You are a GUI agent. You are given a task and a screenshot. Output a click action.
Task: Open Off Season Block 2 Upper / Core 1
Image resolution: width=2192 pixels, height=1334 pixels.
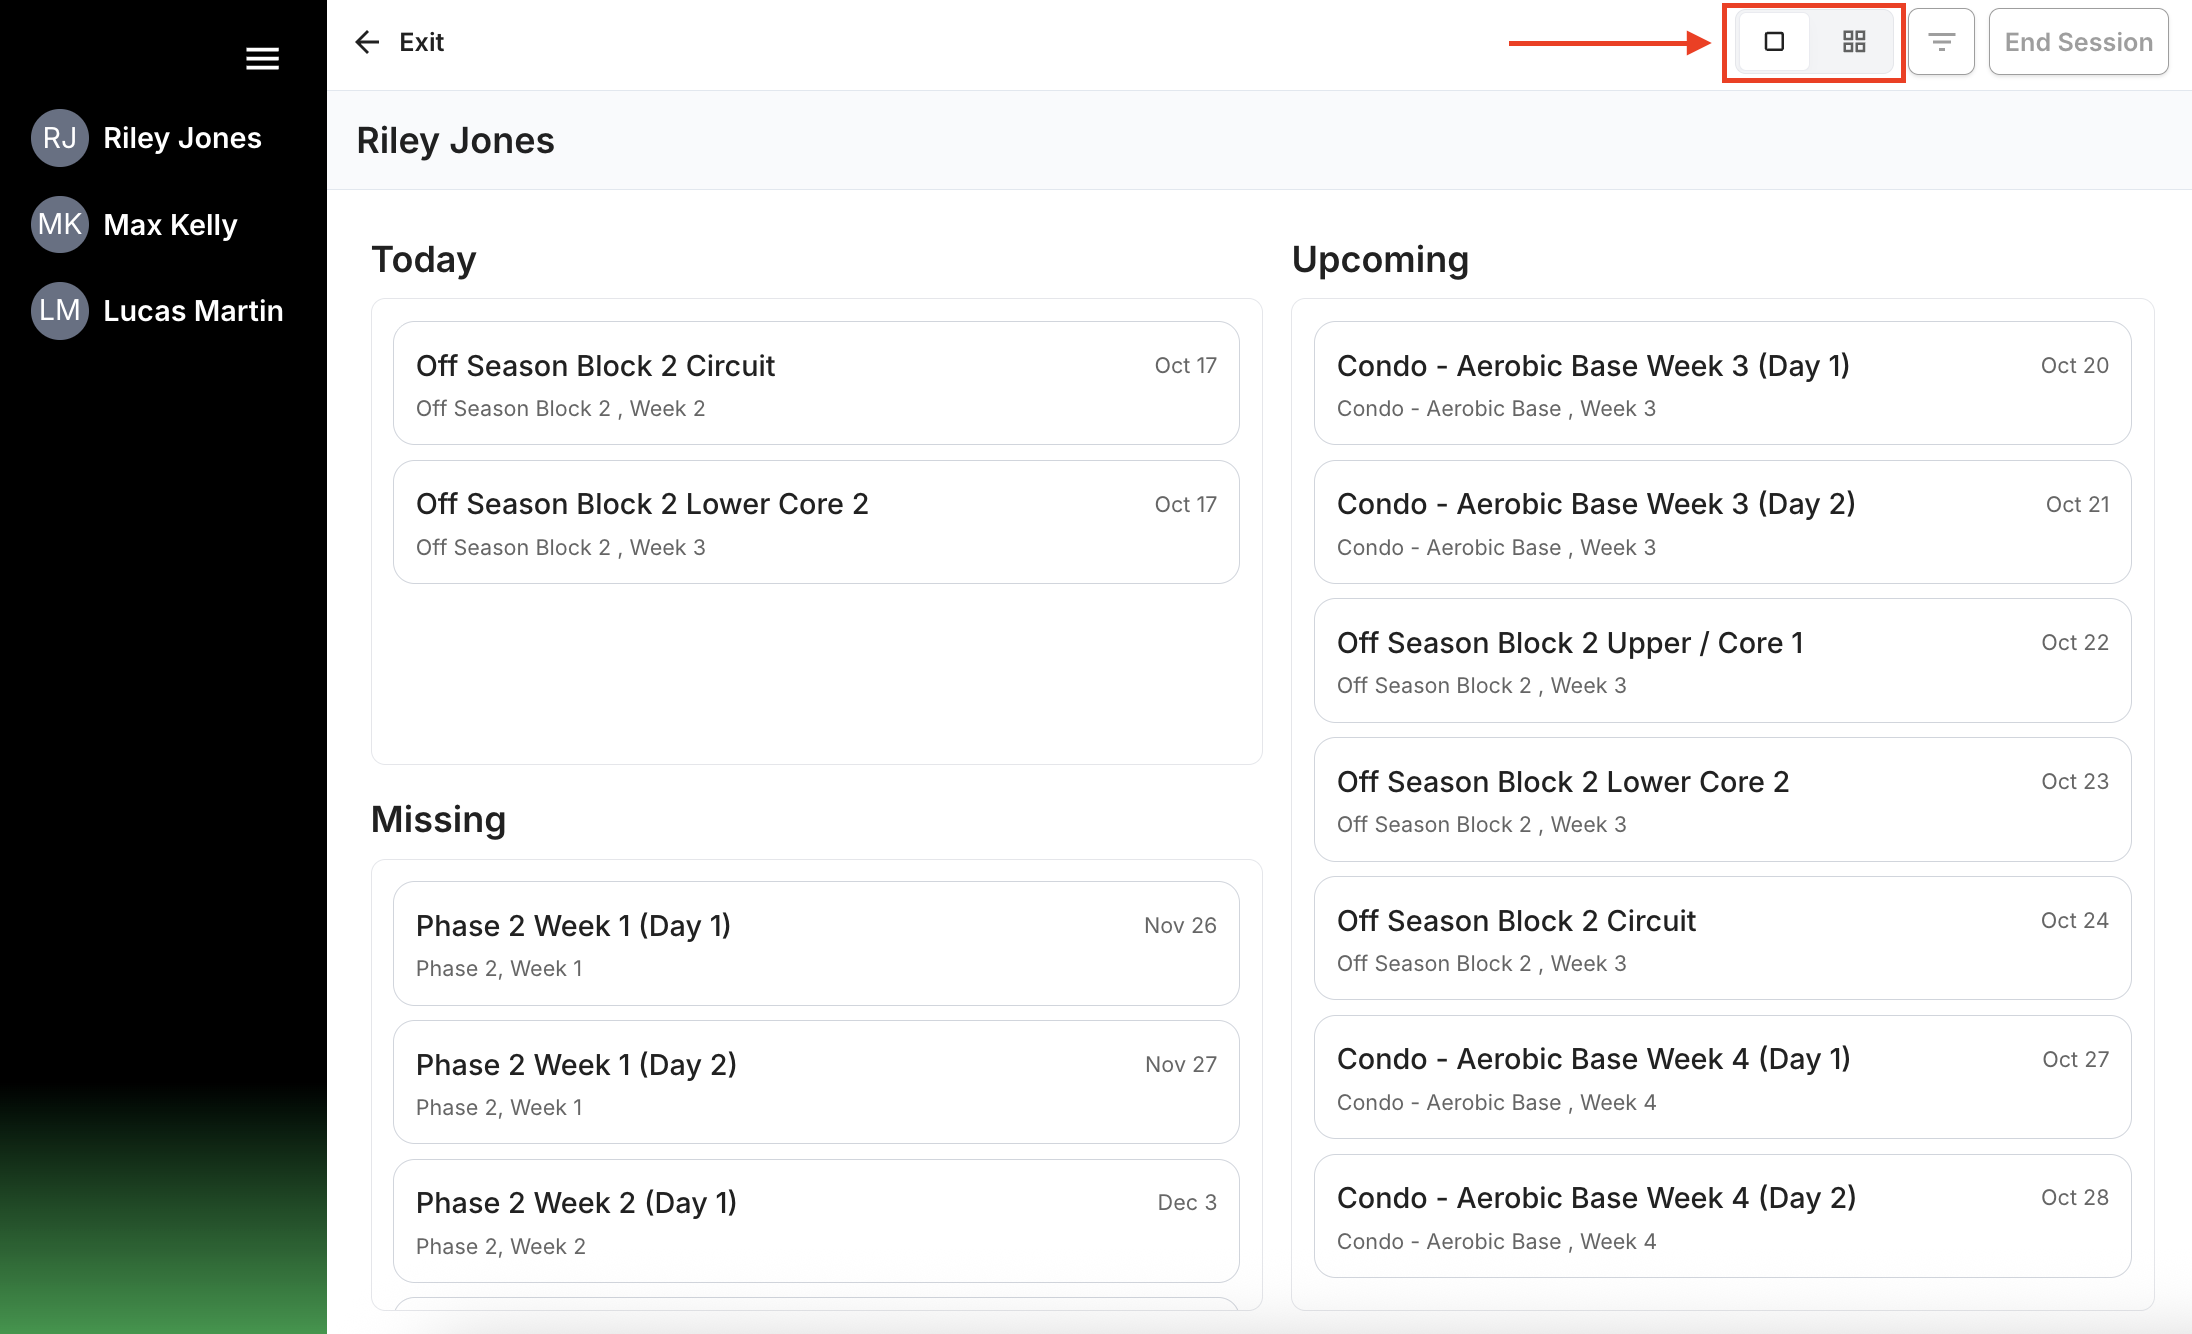tap(1722, 660)
